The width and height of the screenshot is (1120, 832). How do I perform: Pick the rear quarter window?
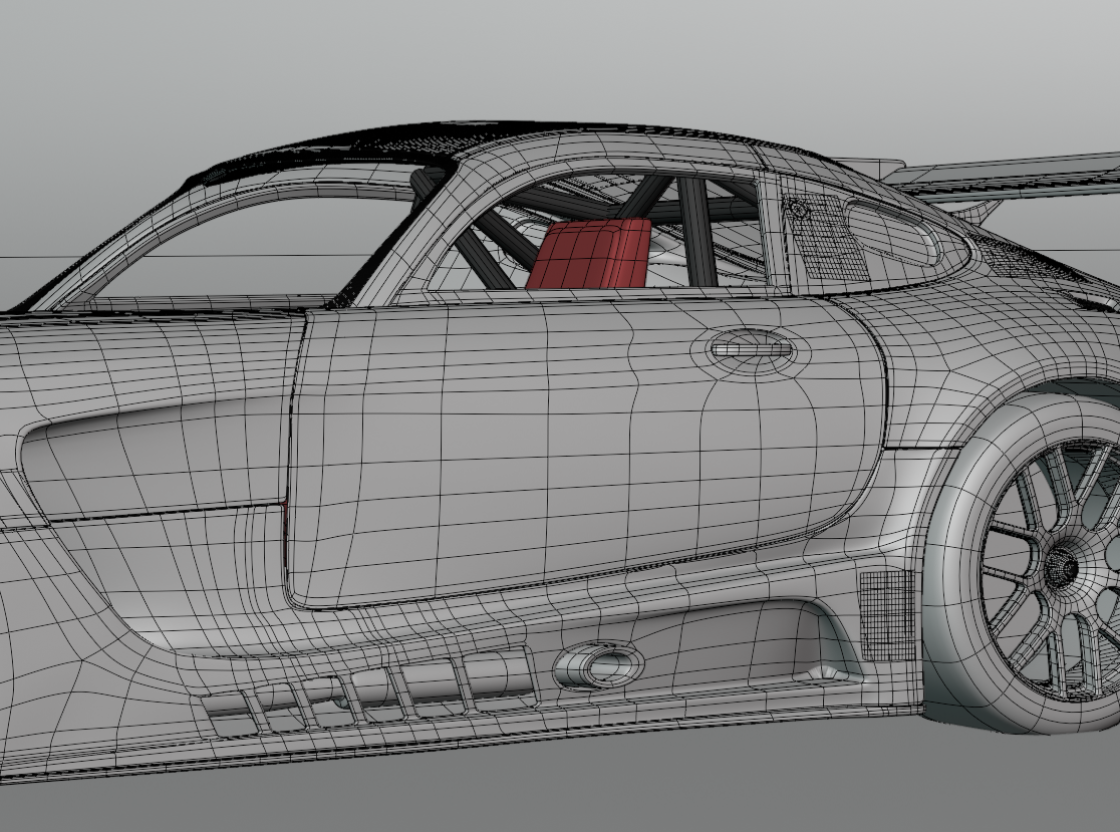tap(895, 235)
